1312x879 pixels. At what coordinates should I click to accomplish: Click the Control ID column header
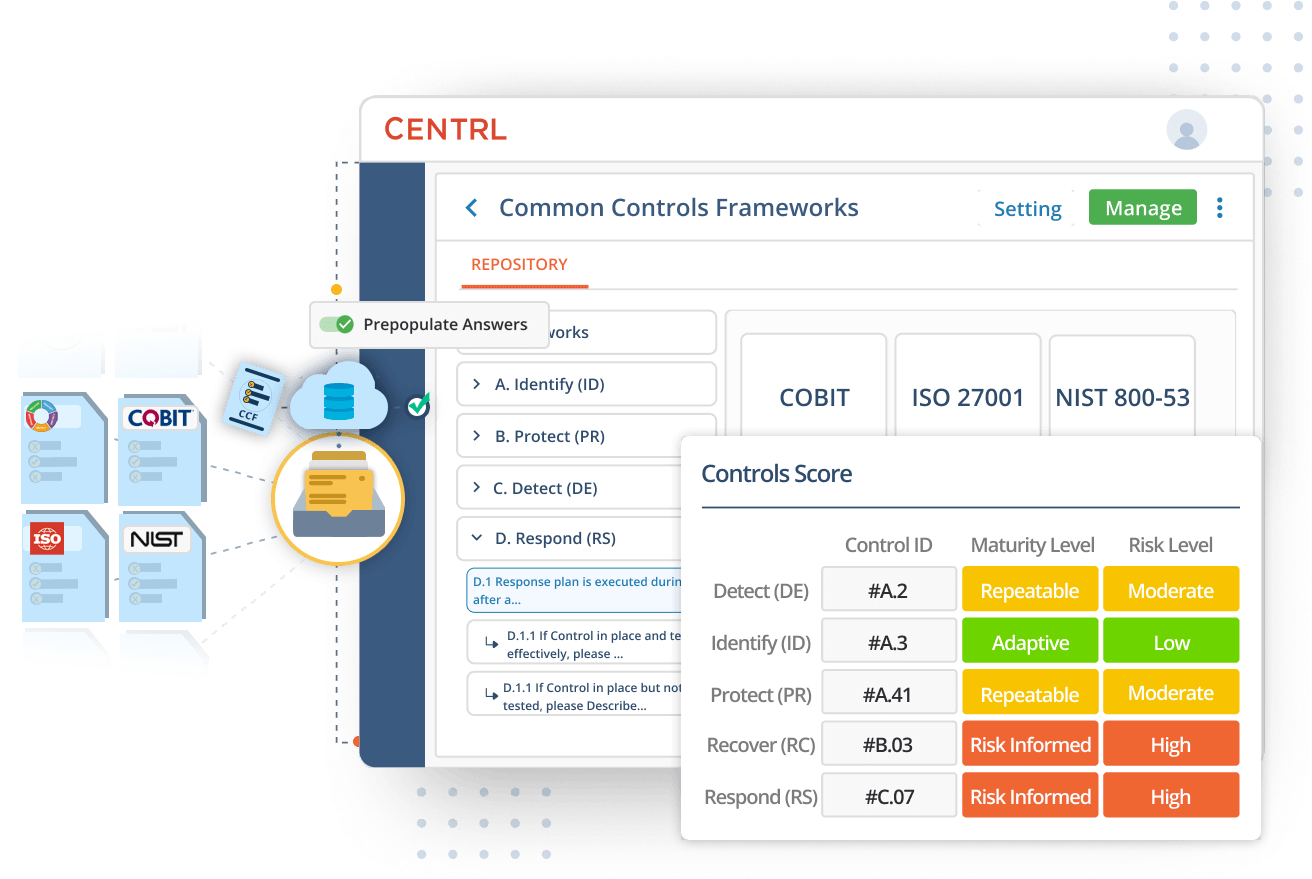click(x=888, y=545)
